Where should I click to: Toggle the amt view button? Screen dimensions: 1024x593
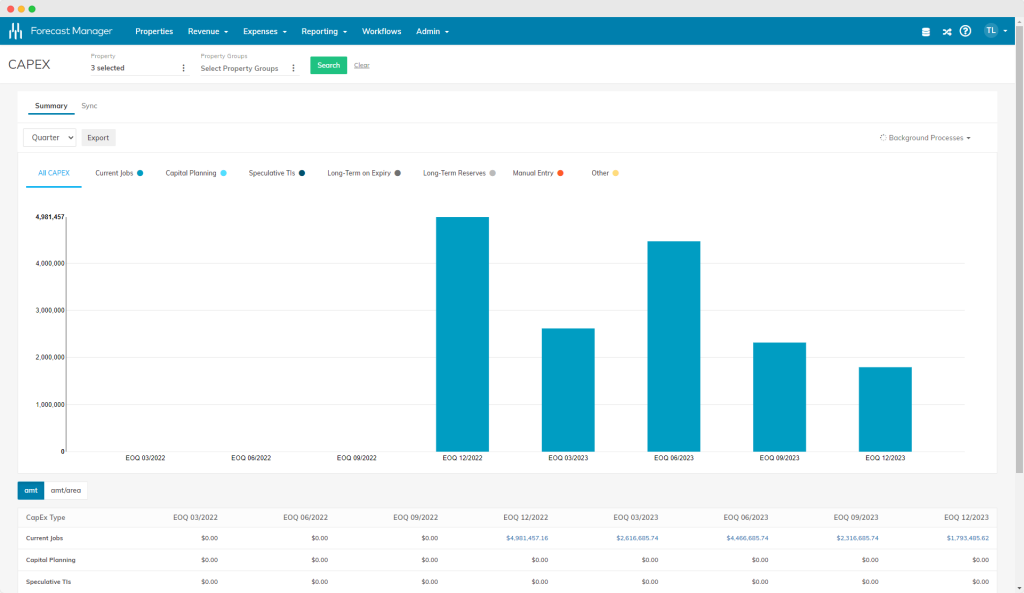coord(31,490)
